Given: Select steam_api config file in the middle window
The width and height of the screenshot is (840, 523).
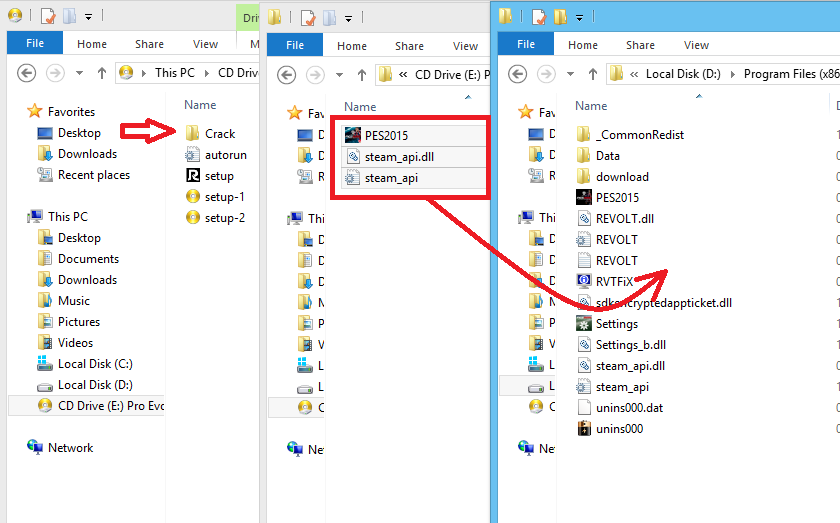Looking at the screenshot, I should (x=412, y=178).
